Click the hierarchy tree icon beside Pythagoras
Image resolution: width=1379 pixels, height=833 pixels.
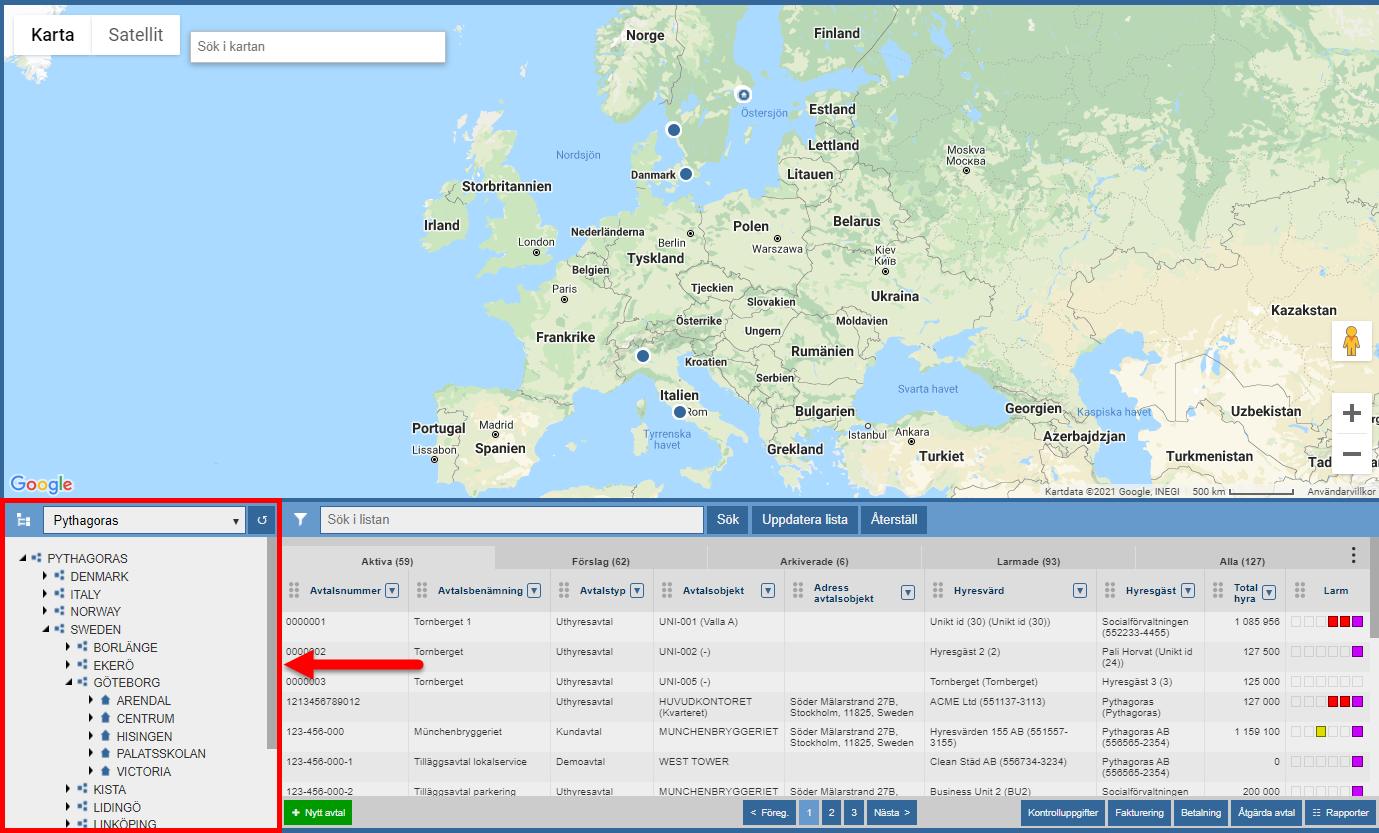click(24, 520)
